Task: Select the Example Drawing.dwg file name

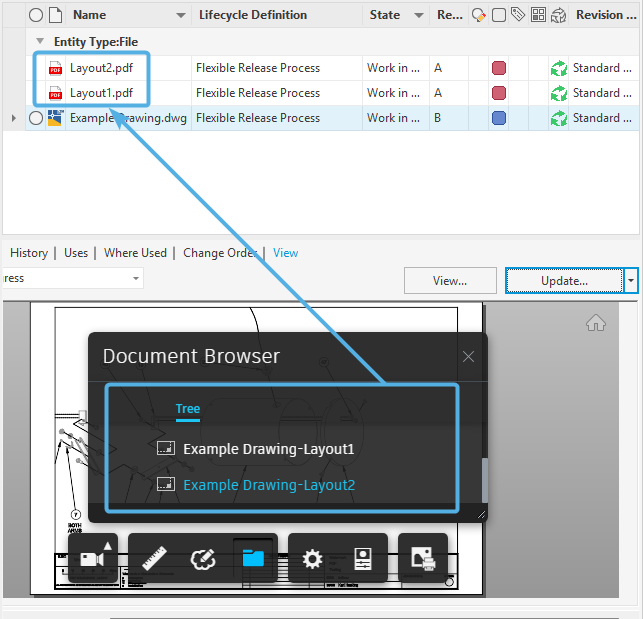Action: (128, 118)
